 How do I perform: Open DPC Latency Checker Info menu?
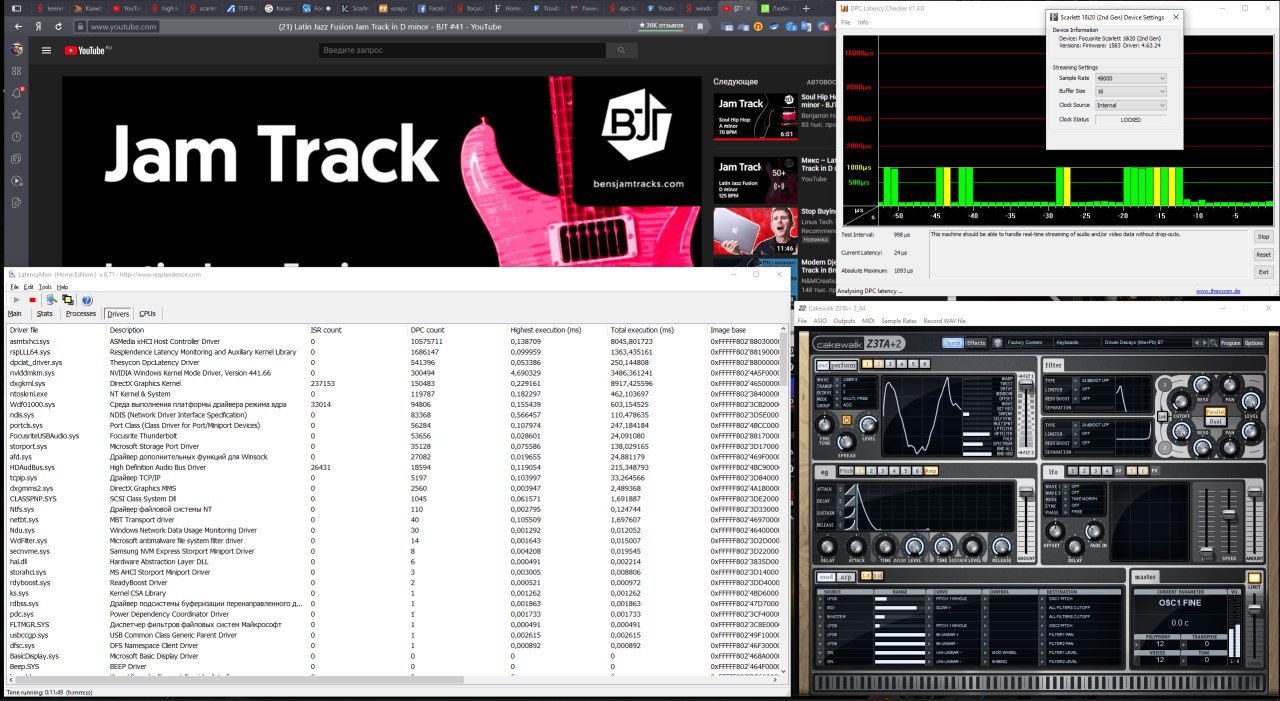coord(862,21)
